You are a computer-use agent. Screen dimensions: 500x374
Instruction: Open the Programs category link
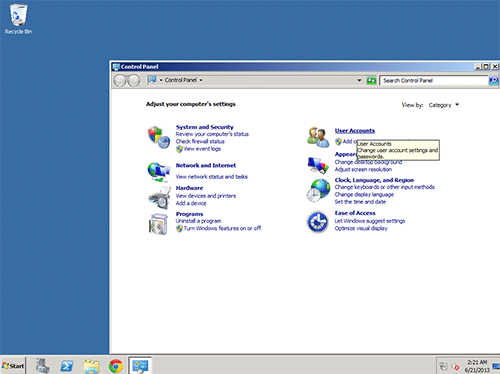(x=189, y=214)
